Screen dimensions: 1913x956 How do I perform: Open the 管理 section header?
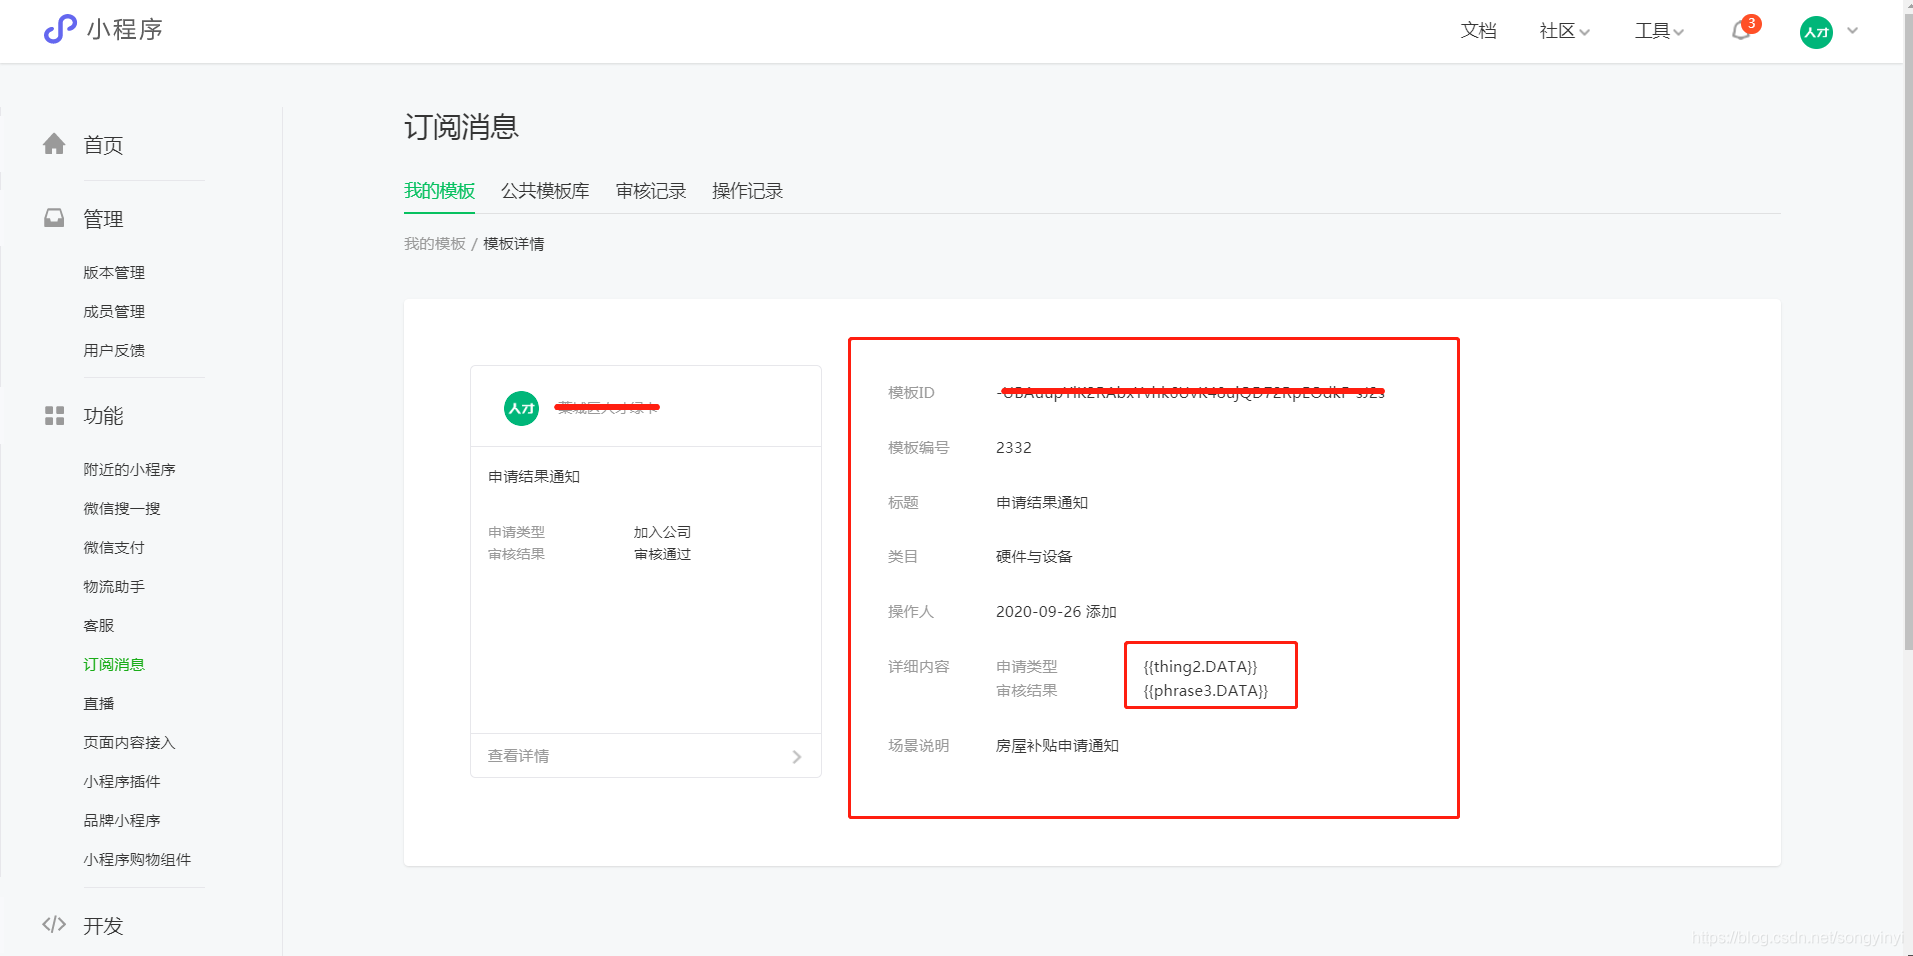click(x=103, y=219)
